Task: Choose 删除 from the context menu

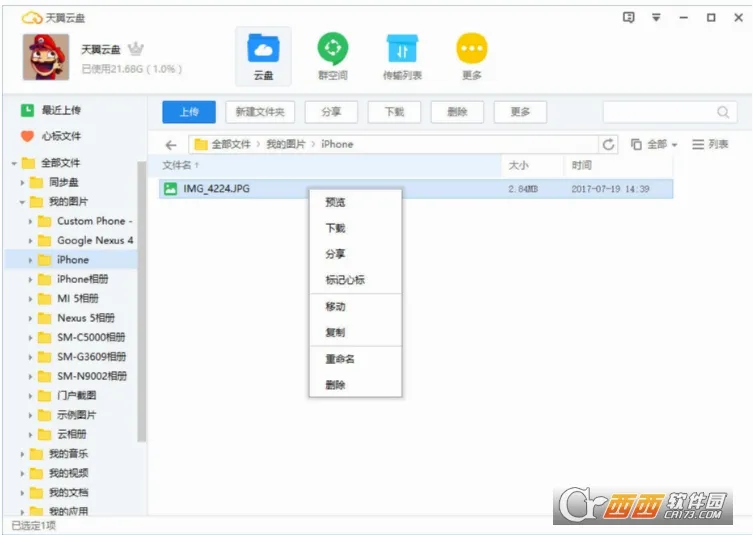Action: pos(355,385)
